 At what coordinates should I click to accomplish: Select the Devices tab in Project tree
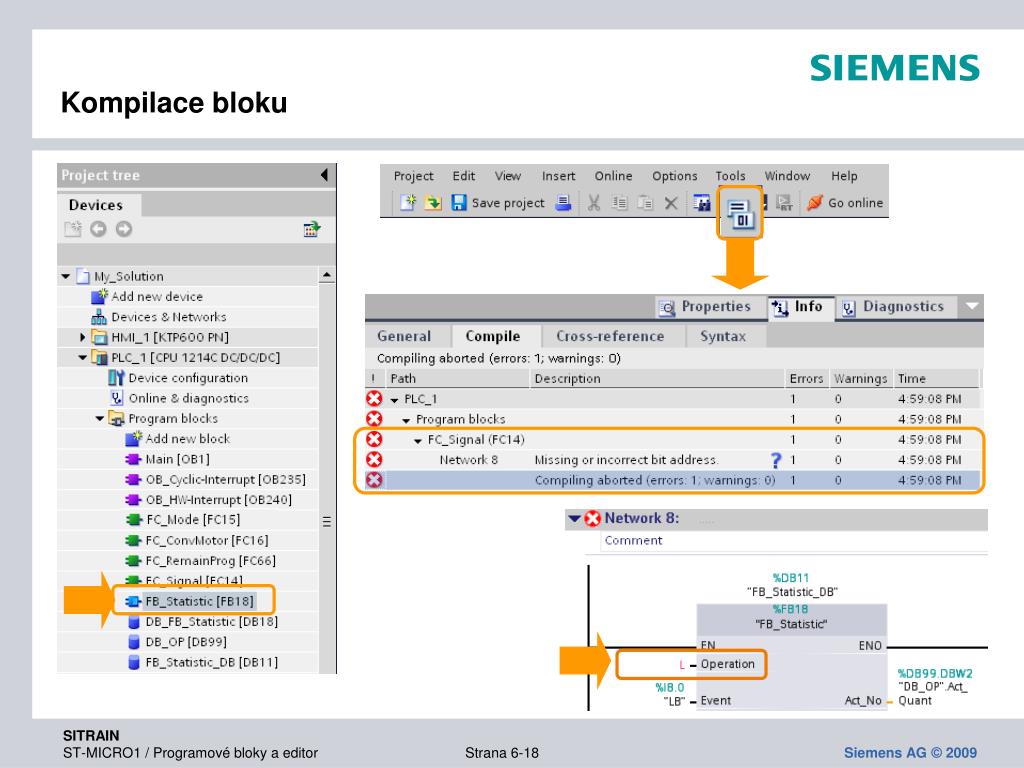96,205
